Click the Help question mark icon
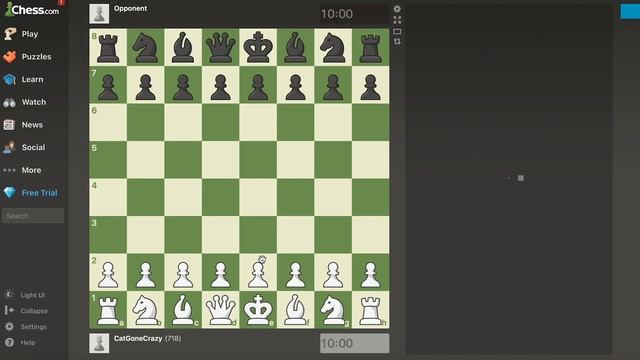640x360 pixels. pyautogui.click(x=9, y=342)
